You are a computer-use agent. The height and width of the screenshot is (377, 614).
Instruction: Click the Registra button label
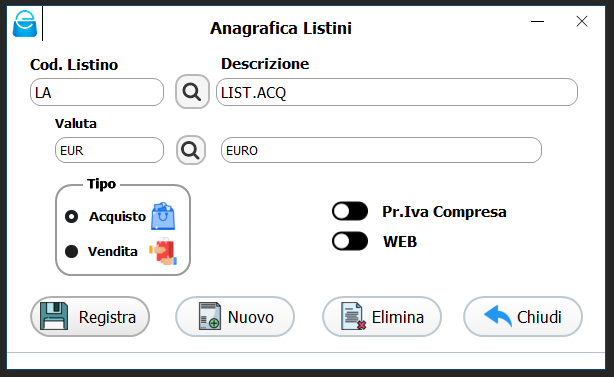tap(107, 317)
